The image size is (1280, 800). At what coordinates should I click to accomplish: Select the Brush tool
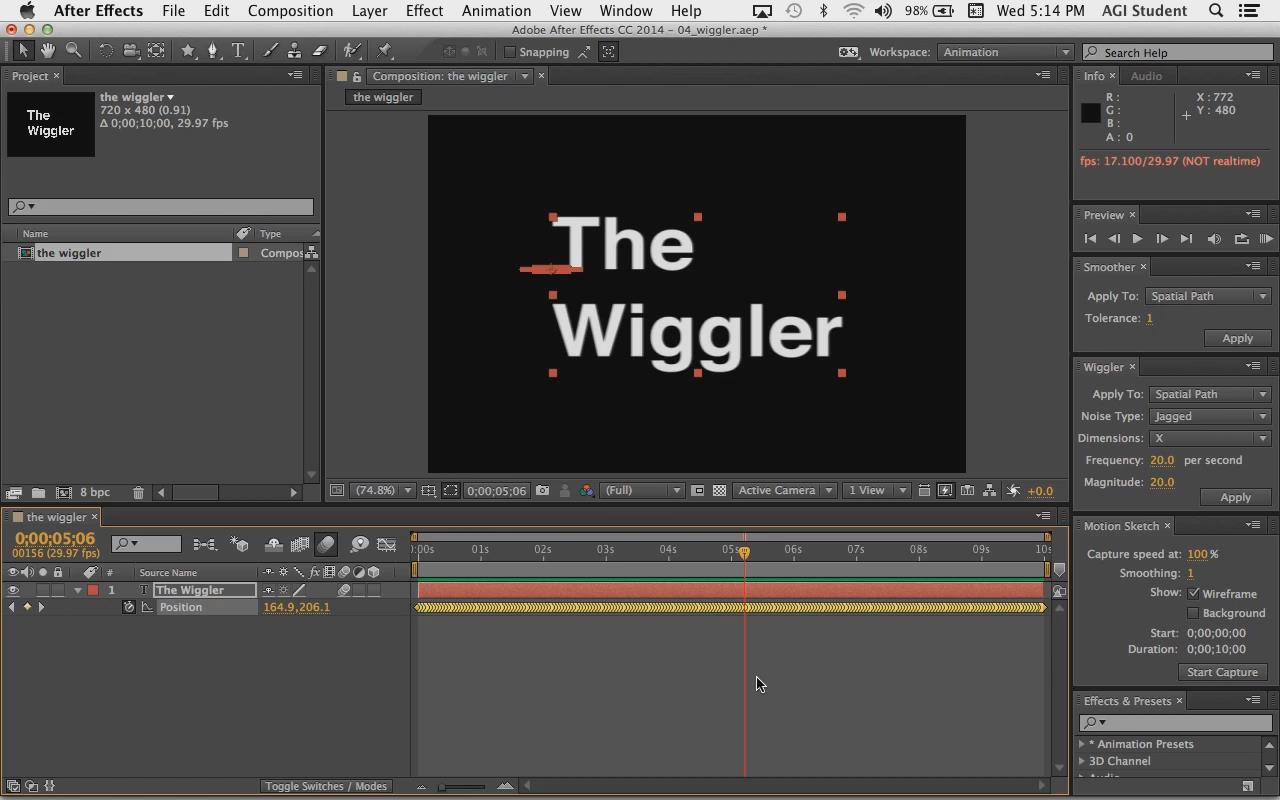tap(270, 51)
